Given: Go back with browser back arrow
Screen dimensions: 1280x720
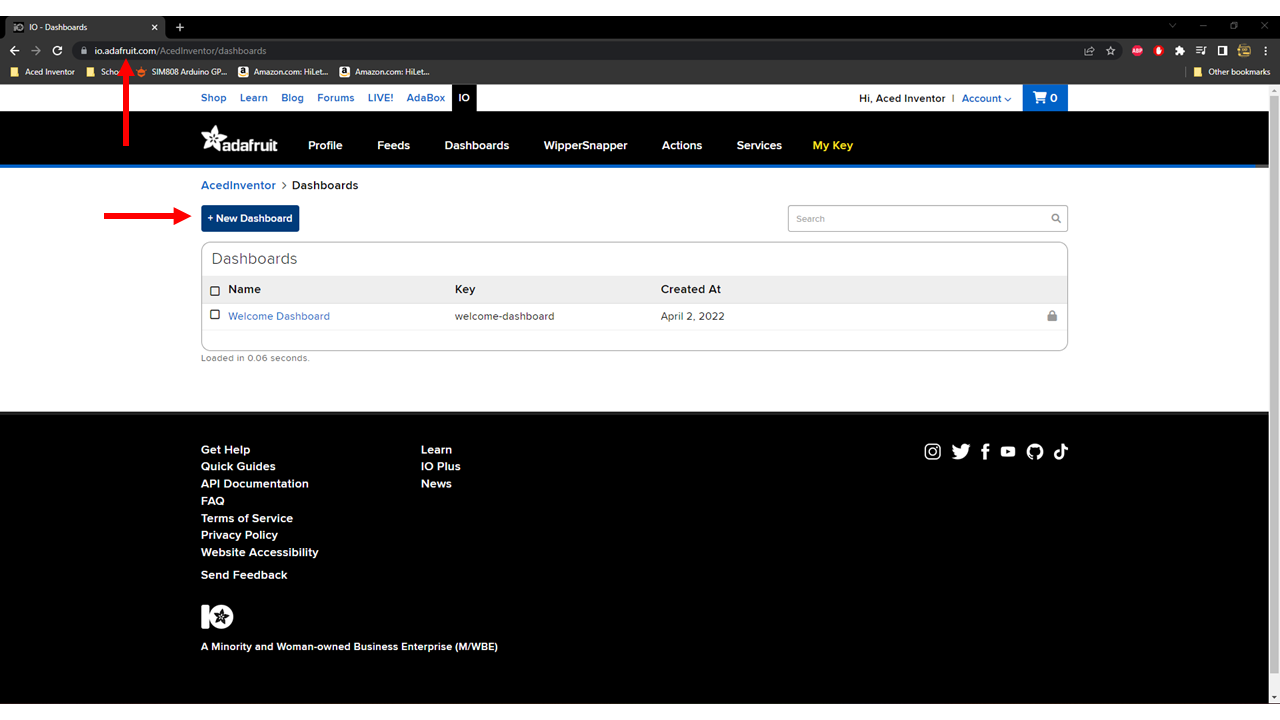Looking at the screenshot, I should 14,51.
